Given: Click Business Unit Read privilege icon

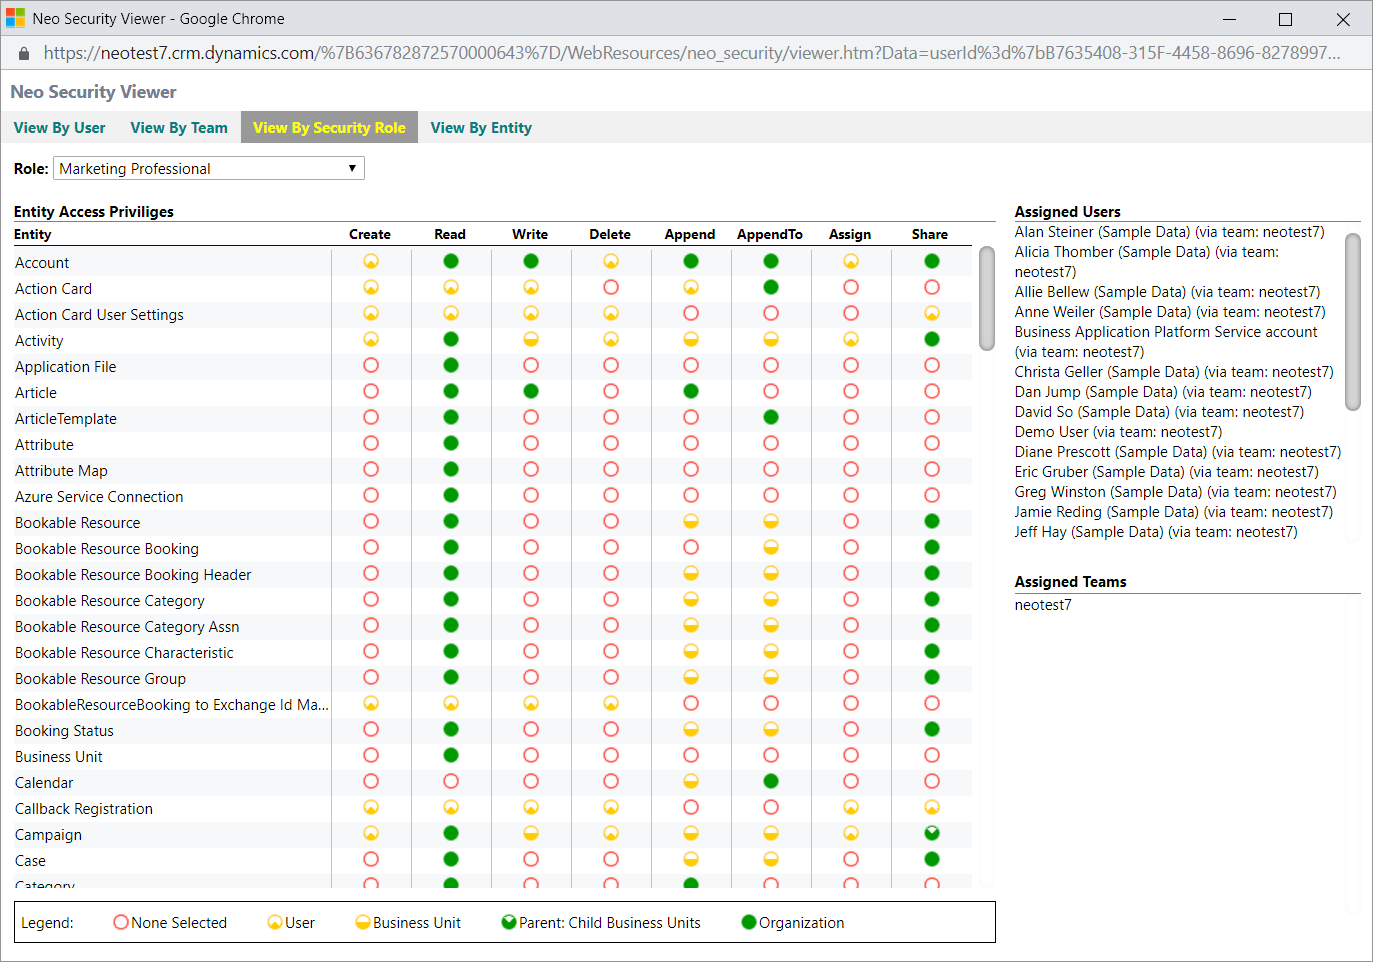Looking at the screenshot, I should coord(451,755).
